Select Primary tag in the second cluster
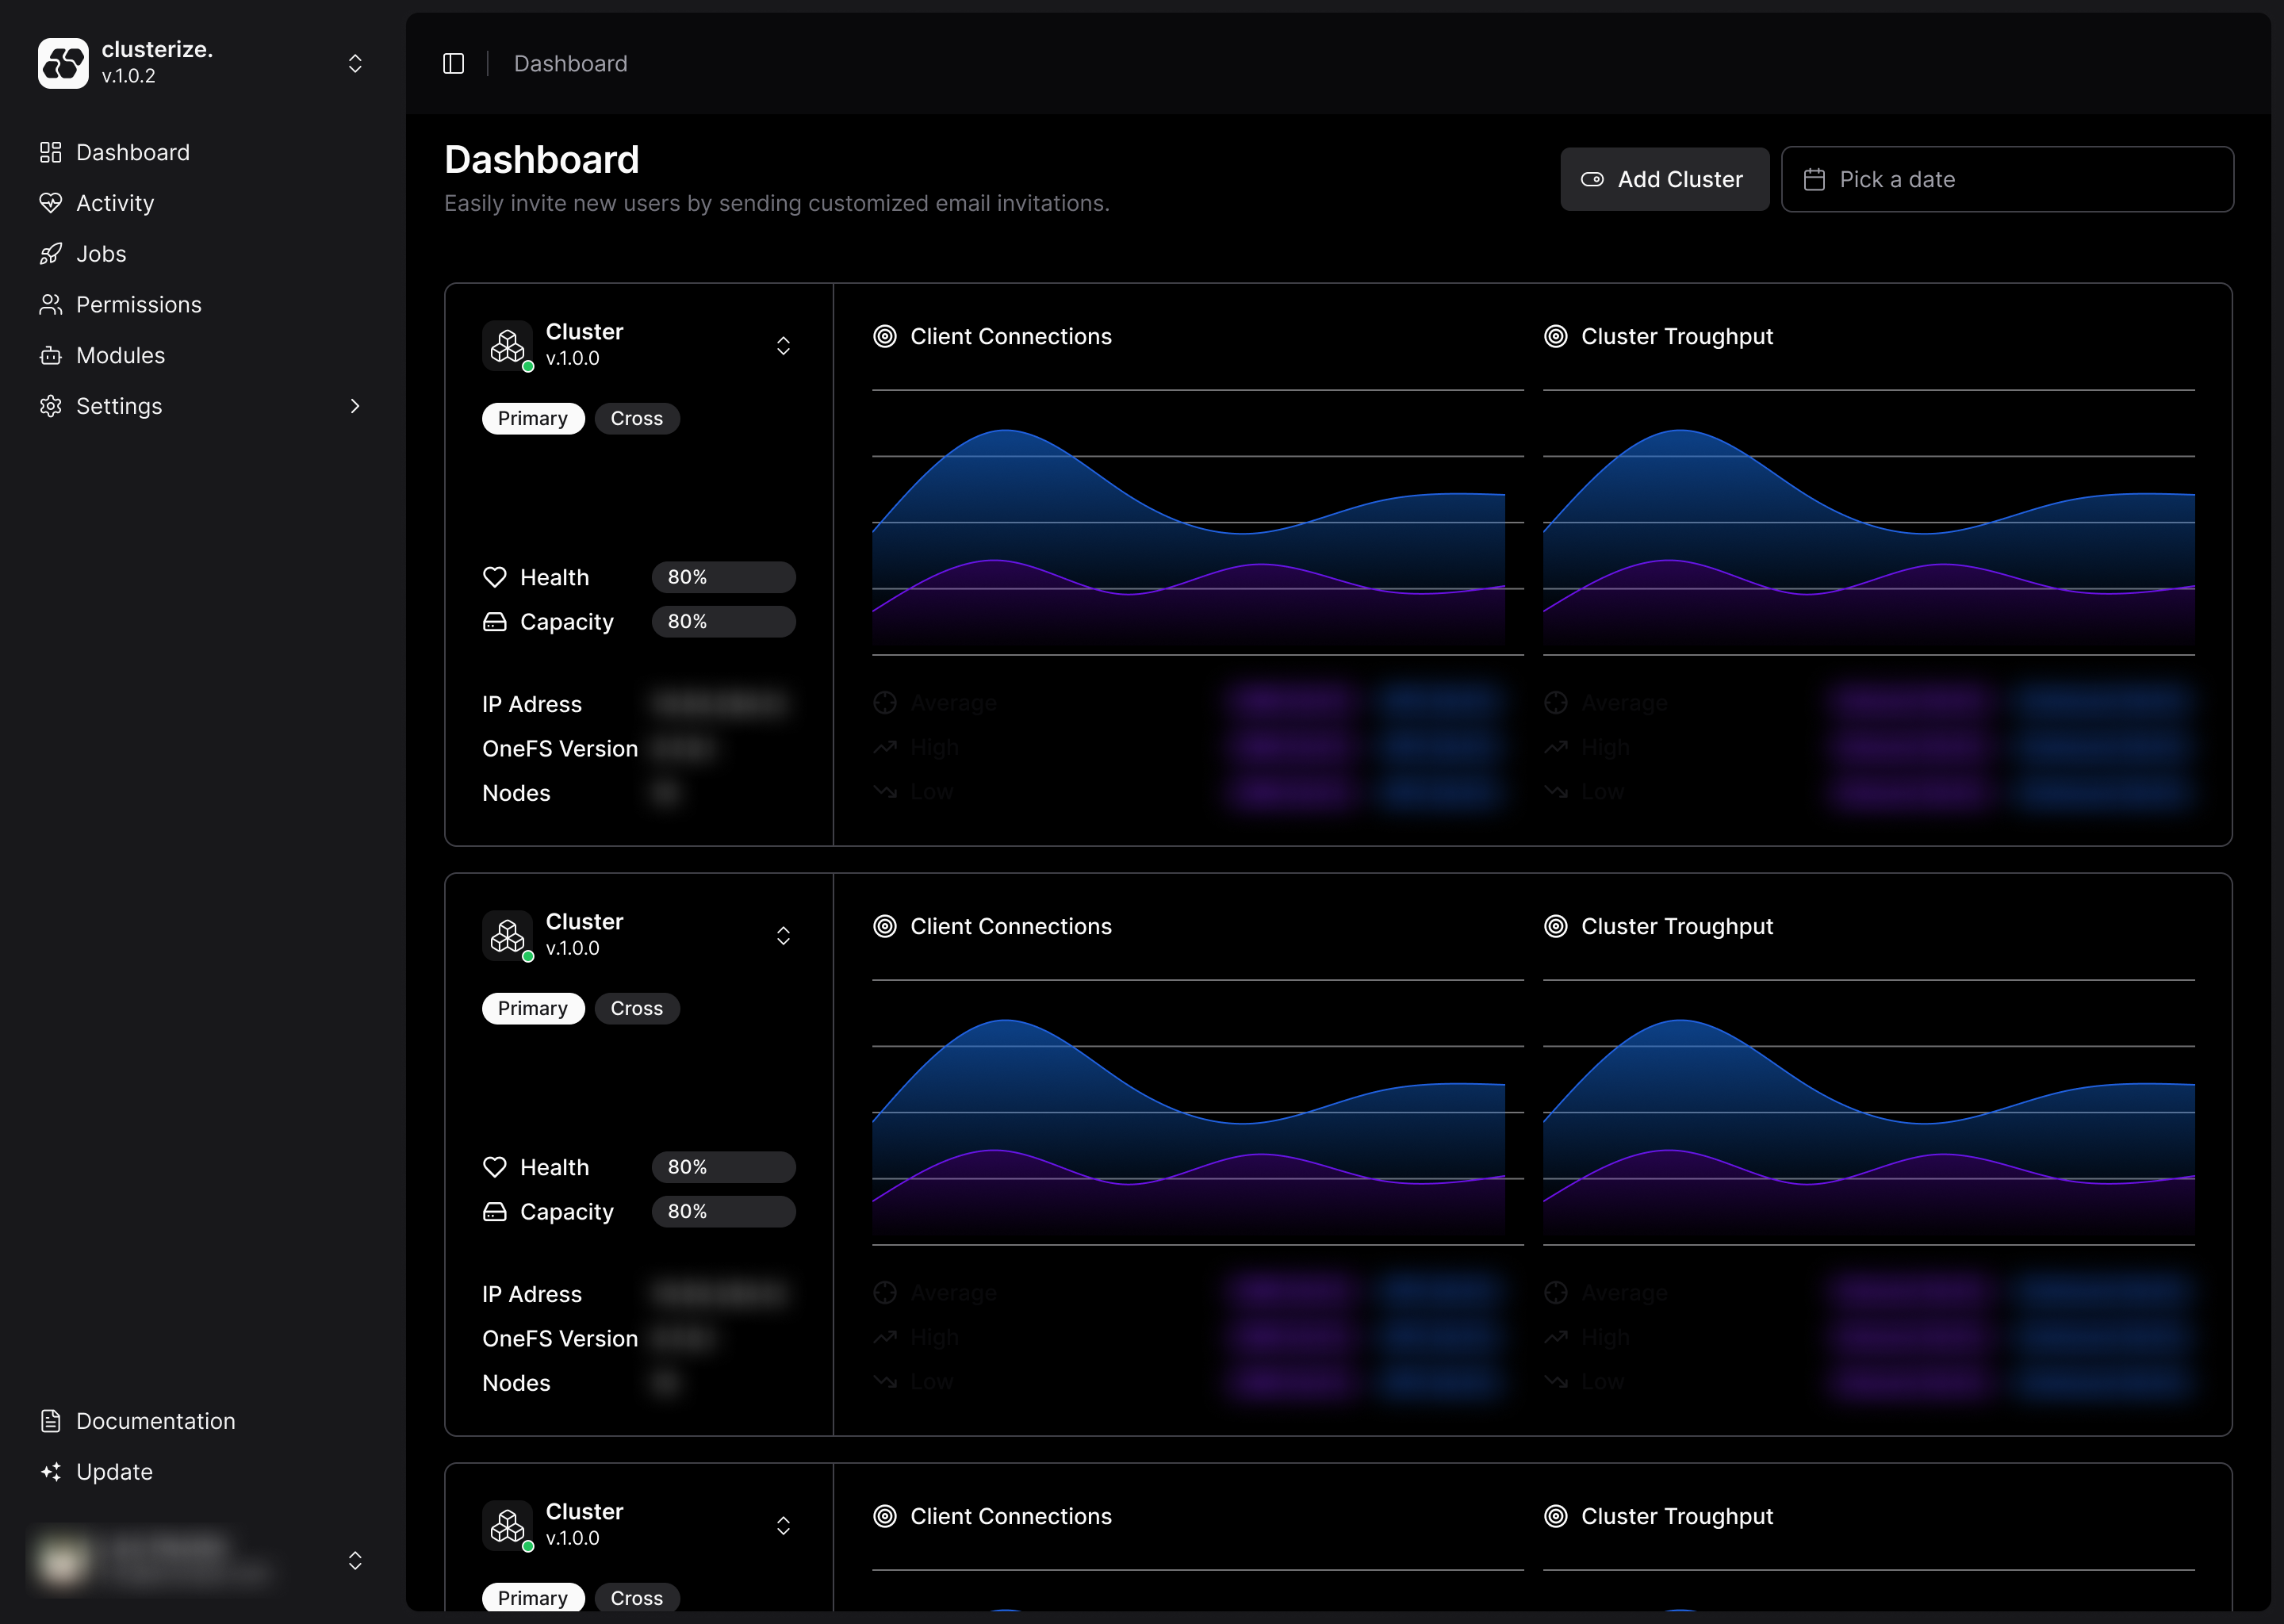The image size is (2284, 1624). pyautogui.click(x=533, y=1008)
